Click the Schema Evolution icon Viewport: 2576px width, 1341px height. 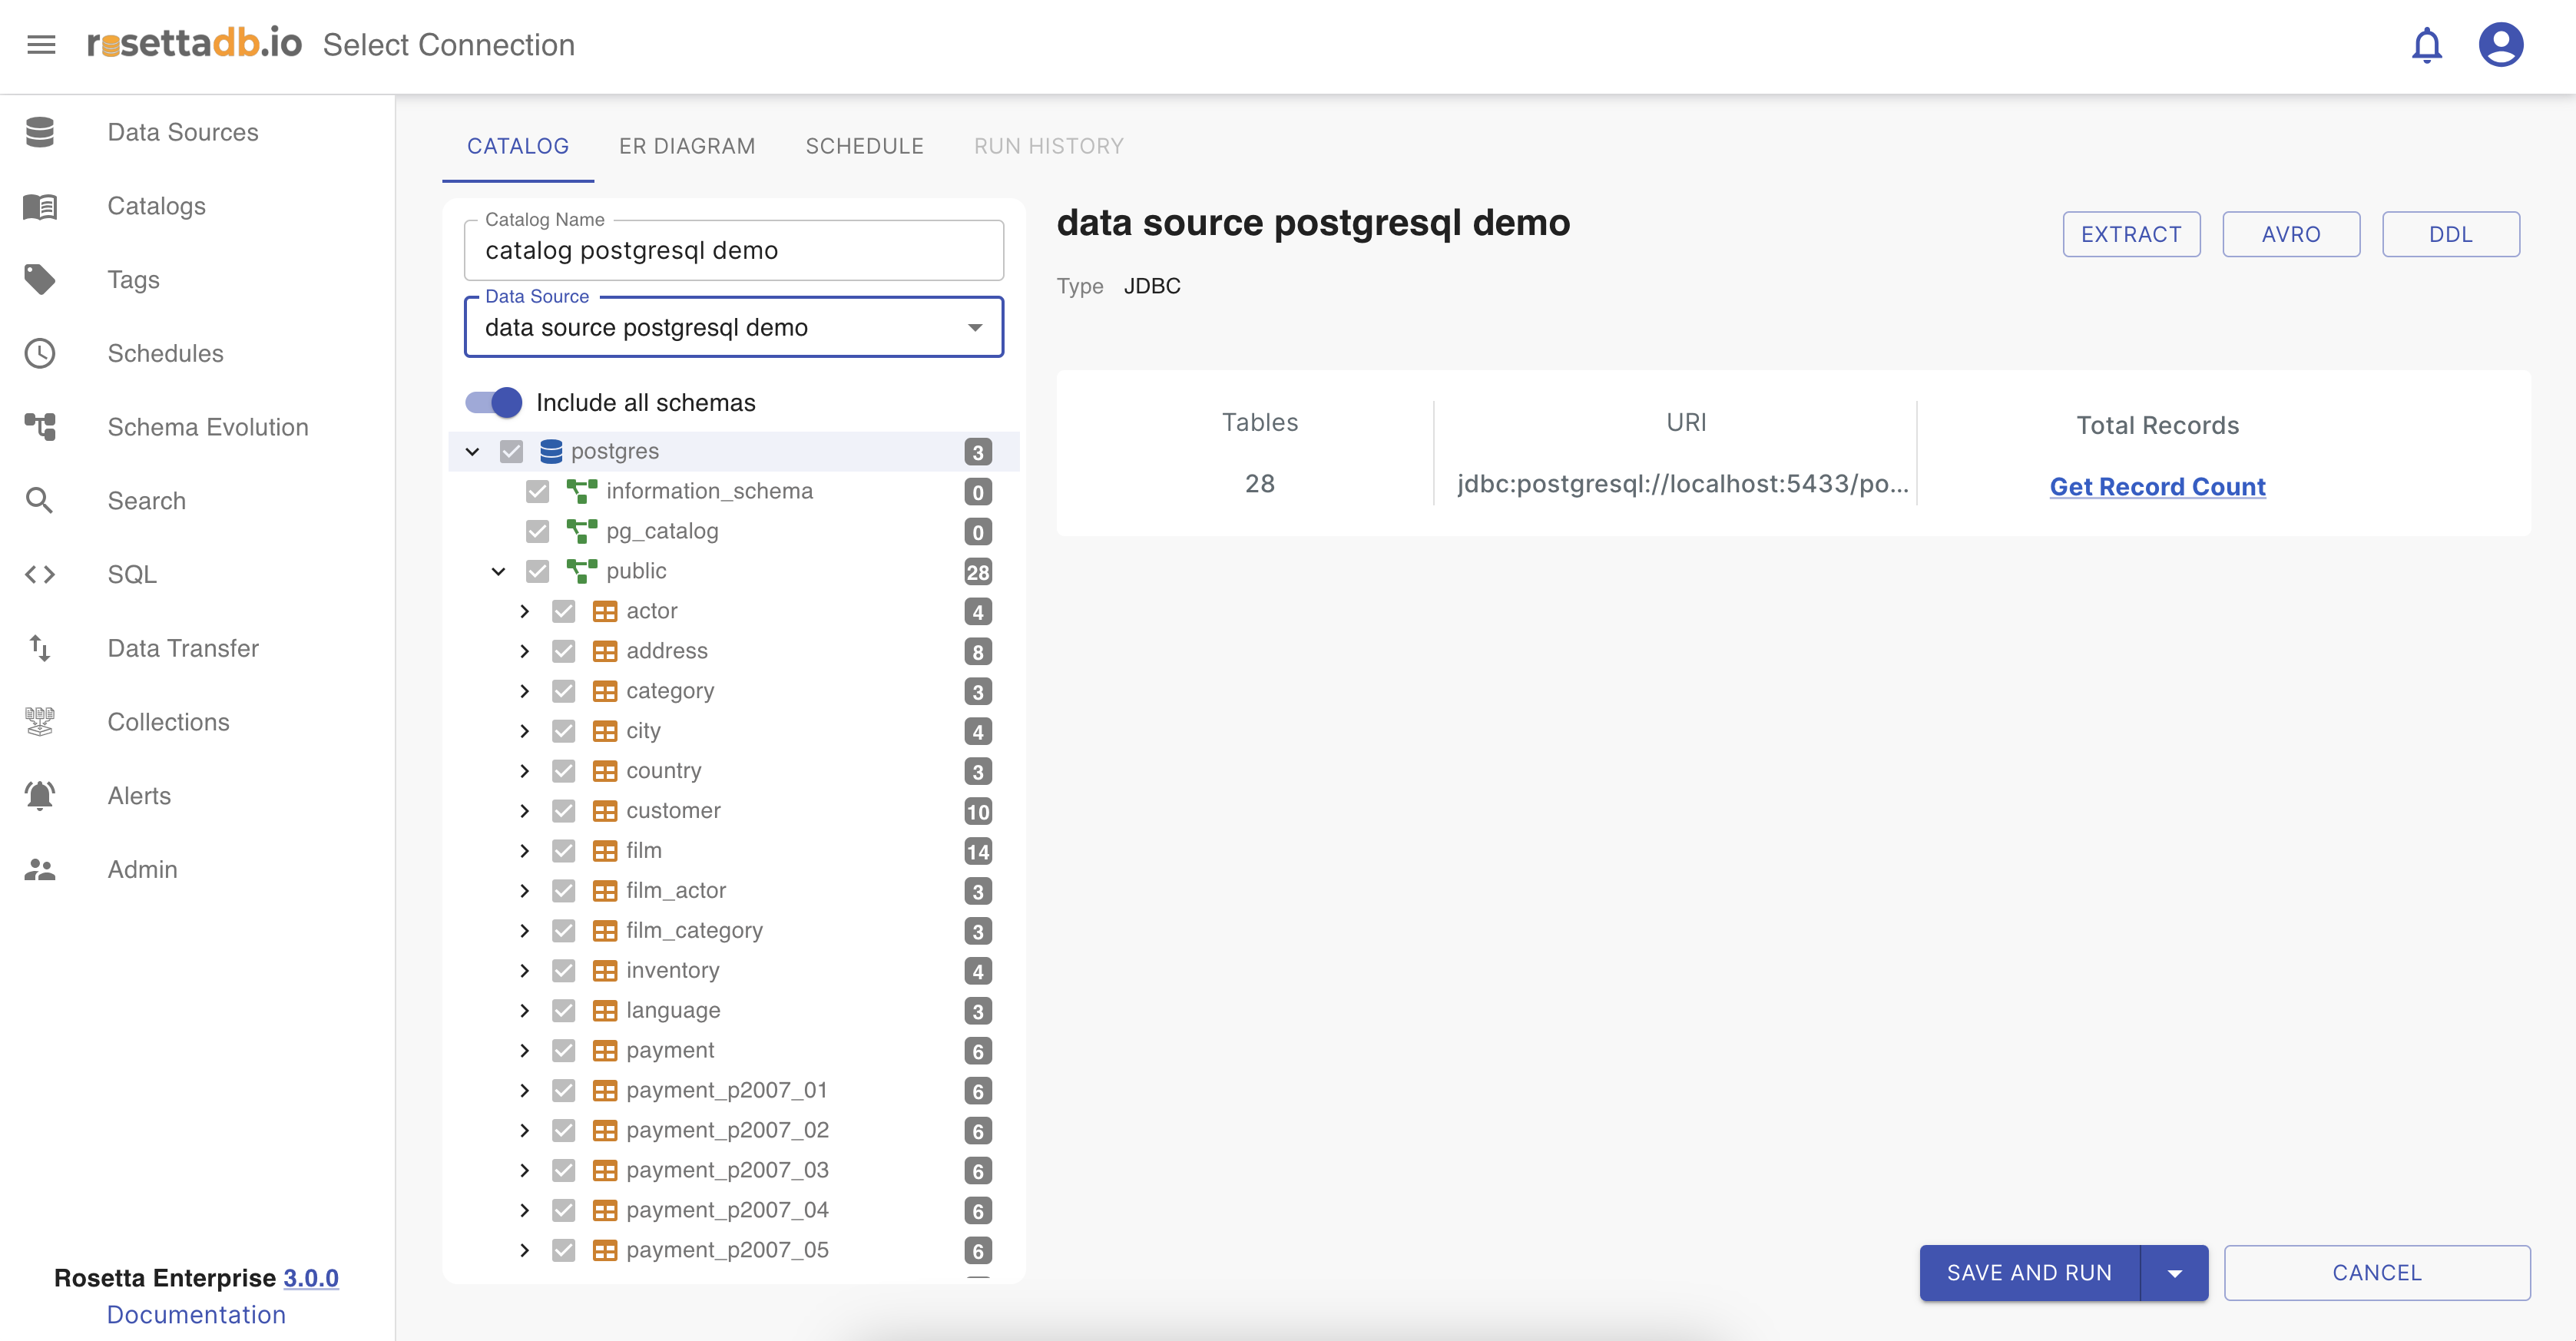(x=40, y=427)
